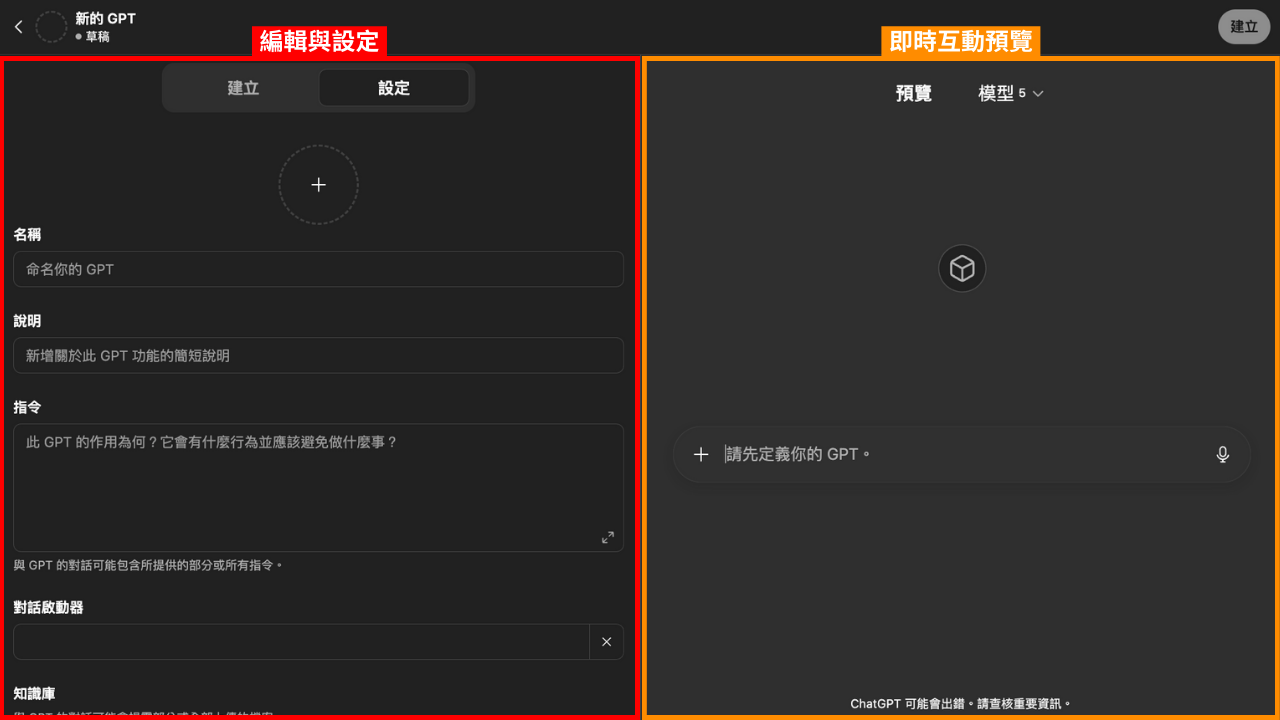Click the ChatGPT 可能會出錯 disclaimer text
The height and width of the screenshot is (720, 1280).
point(960,704)
